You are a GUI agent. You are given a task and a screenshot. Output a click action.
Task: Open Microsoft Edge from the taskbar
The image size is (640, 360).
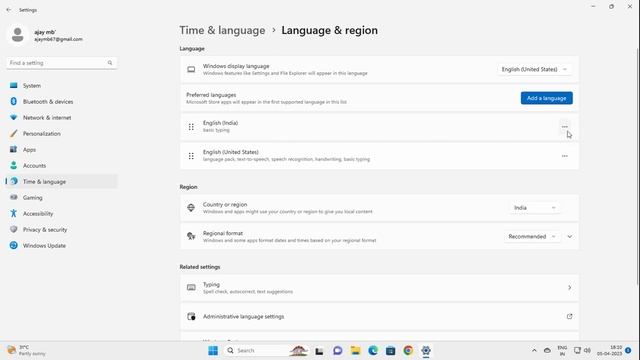point(373,351)
